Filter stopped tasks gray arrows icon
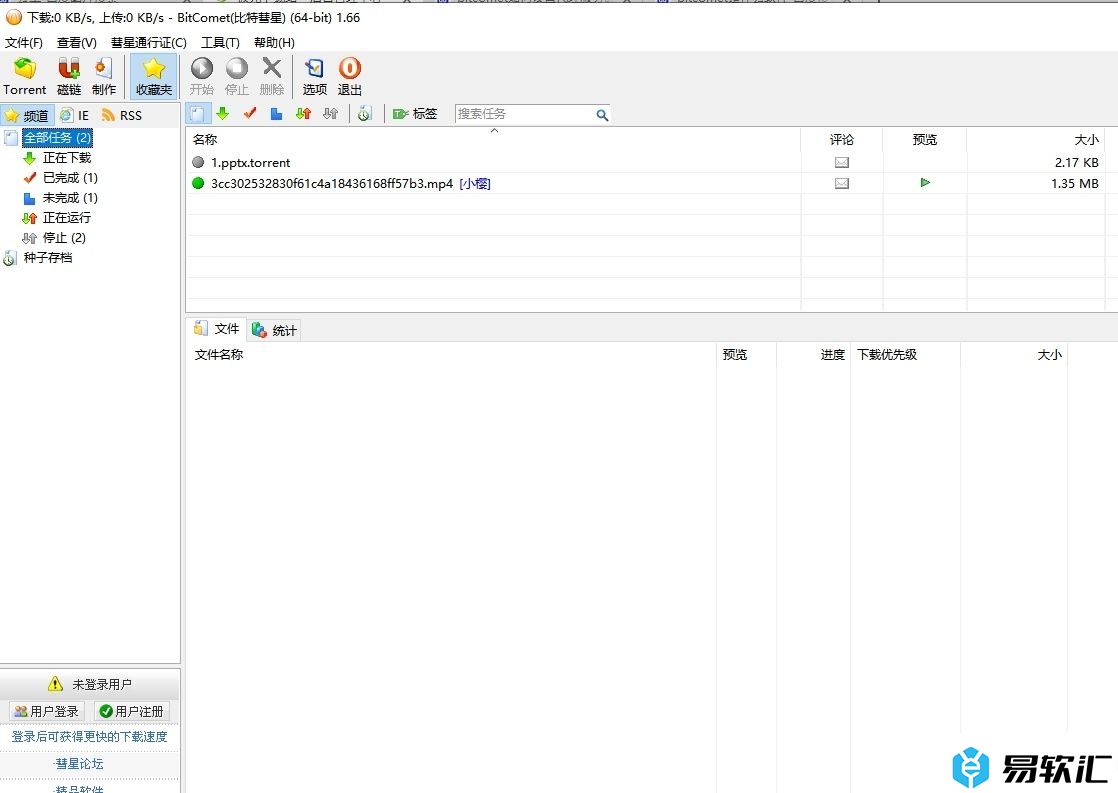This screenshot has width=1118, height=793. click(x=330, y=114)
